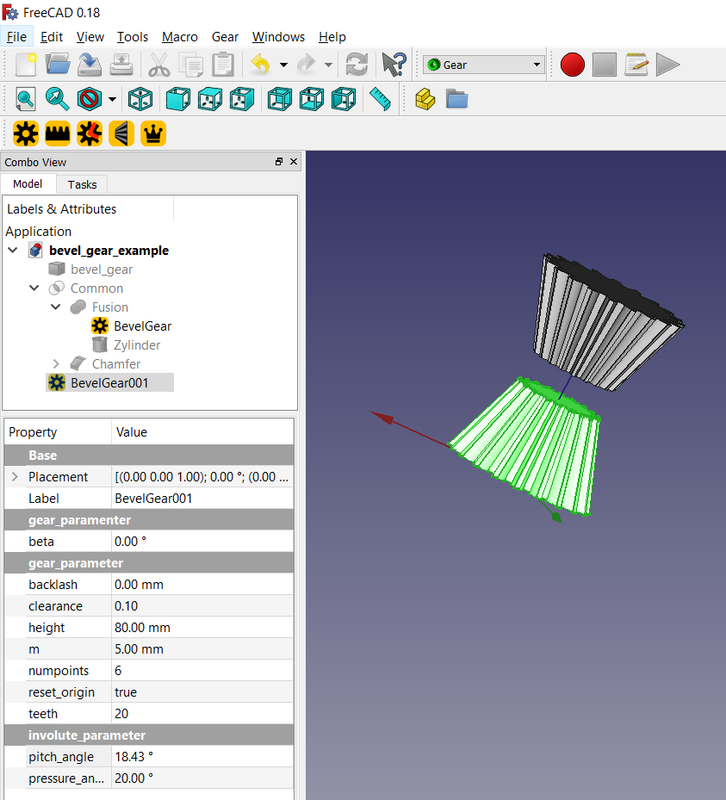Create a bevel gear

(x=121, y=134)
